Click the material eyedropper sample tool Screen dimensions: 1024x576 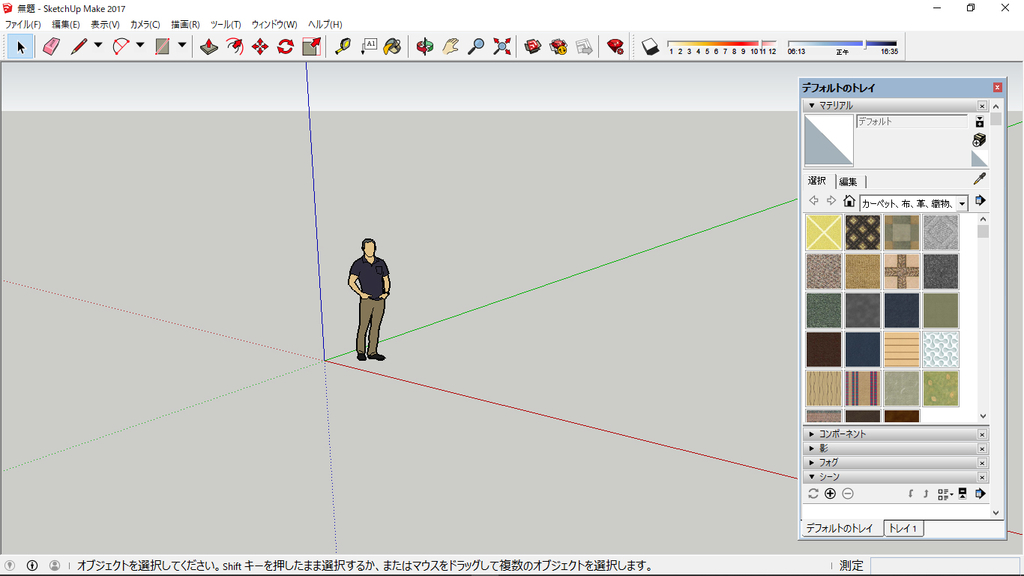click(x=980, y=179)
